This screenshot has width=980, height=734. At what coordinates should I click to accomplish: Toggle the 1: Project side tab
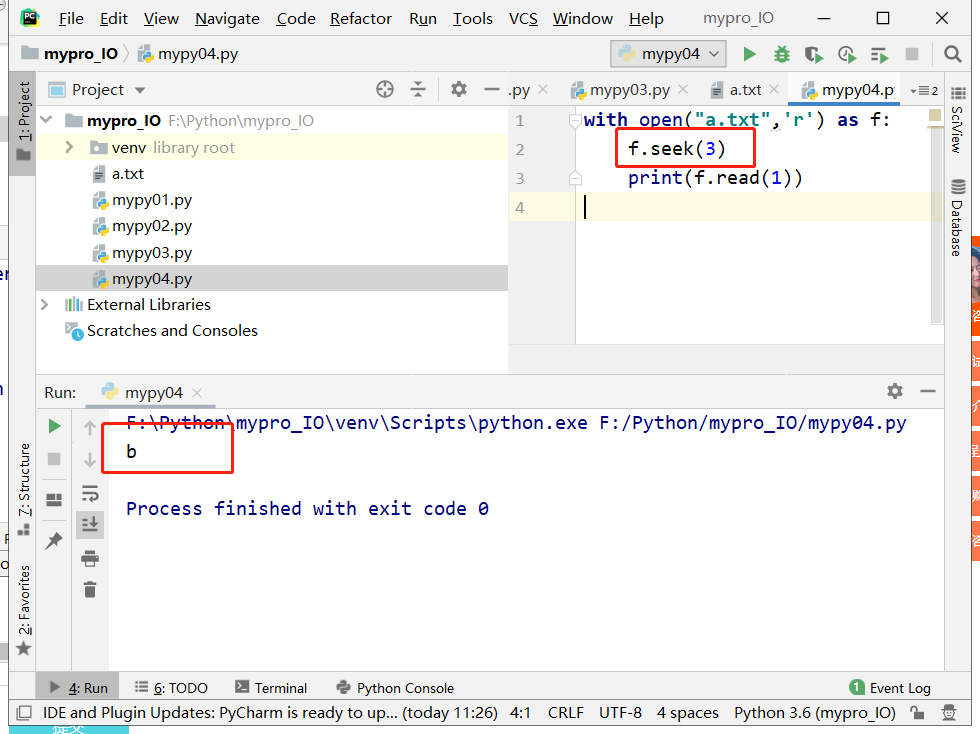[23, 121]
